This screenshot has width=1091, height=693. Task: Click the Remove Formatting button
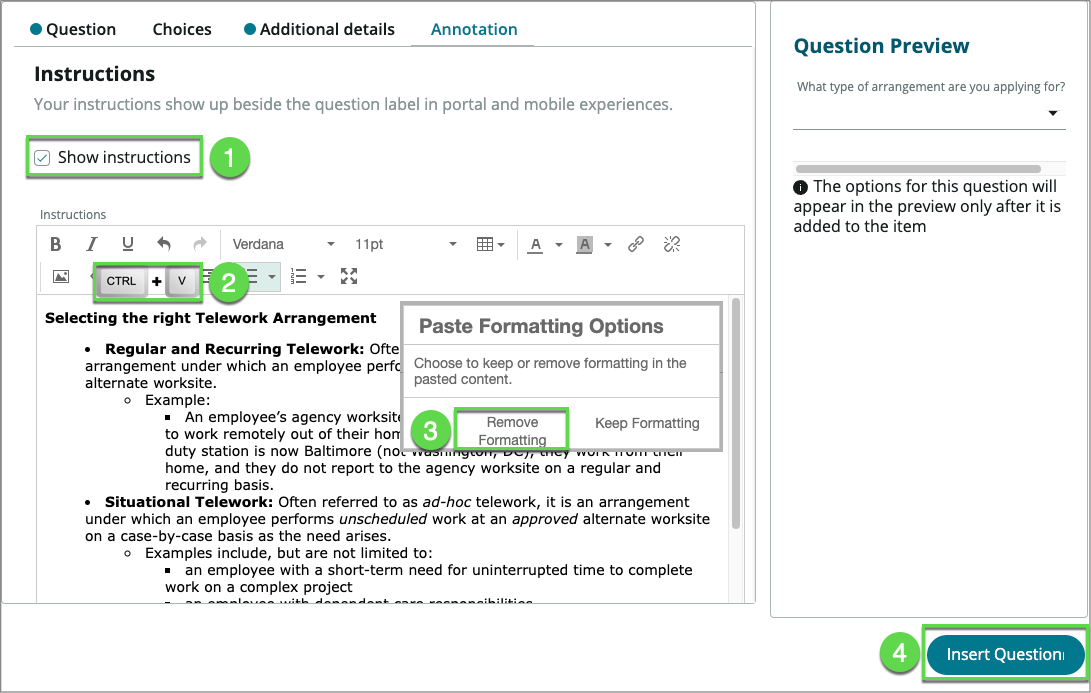click(x=512, y=431)
